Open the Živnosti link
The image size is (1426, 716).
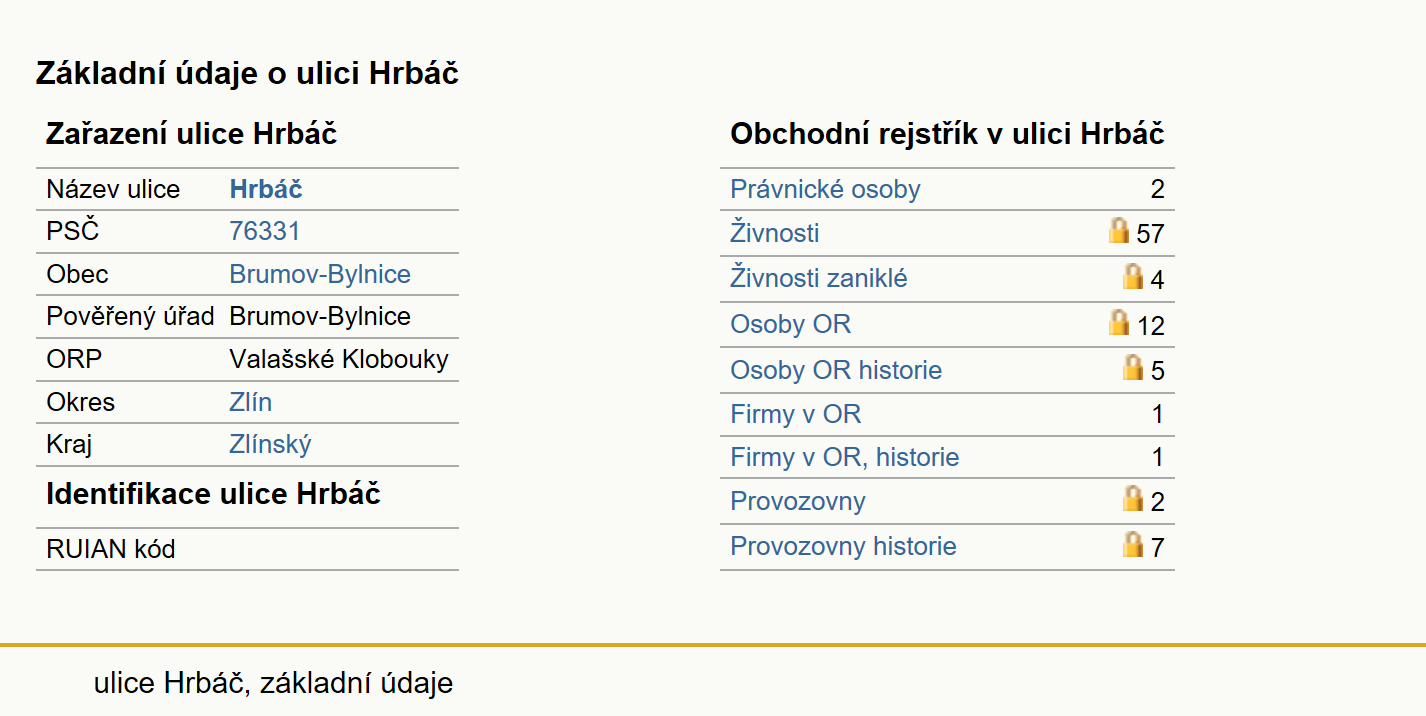(x=775, y=233)
